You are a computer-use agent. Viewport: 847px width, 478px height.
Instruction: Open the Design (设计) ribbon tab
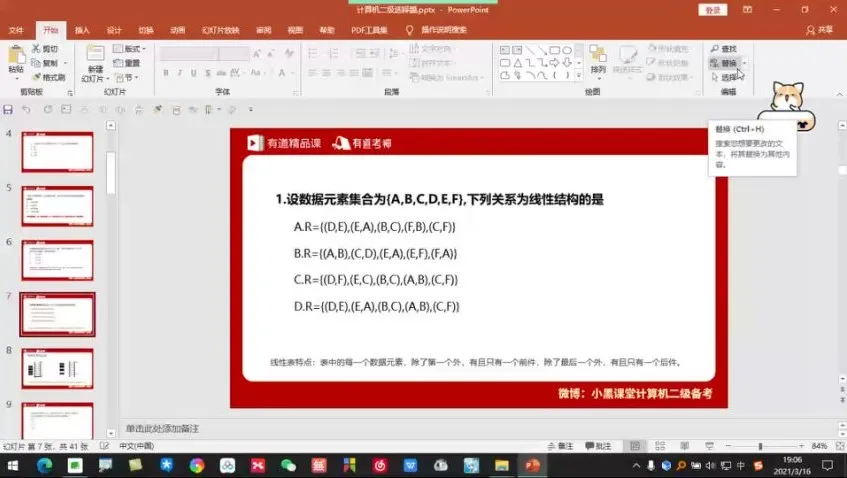[114, 30]
